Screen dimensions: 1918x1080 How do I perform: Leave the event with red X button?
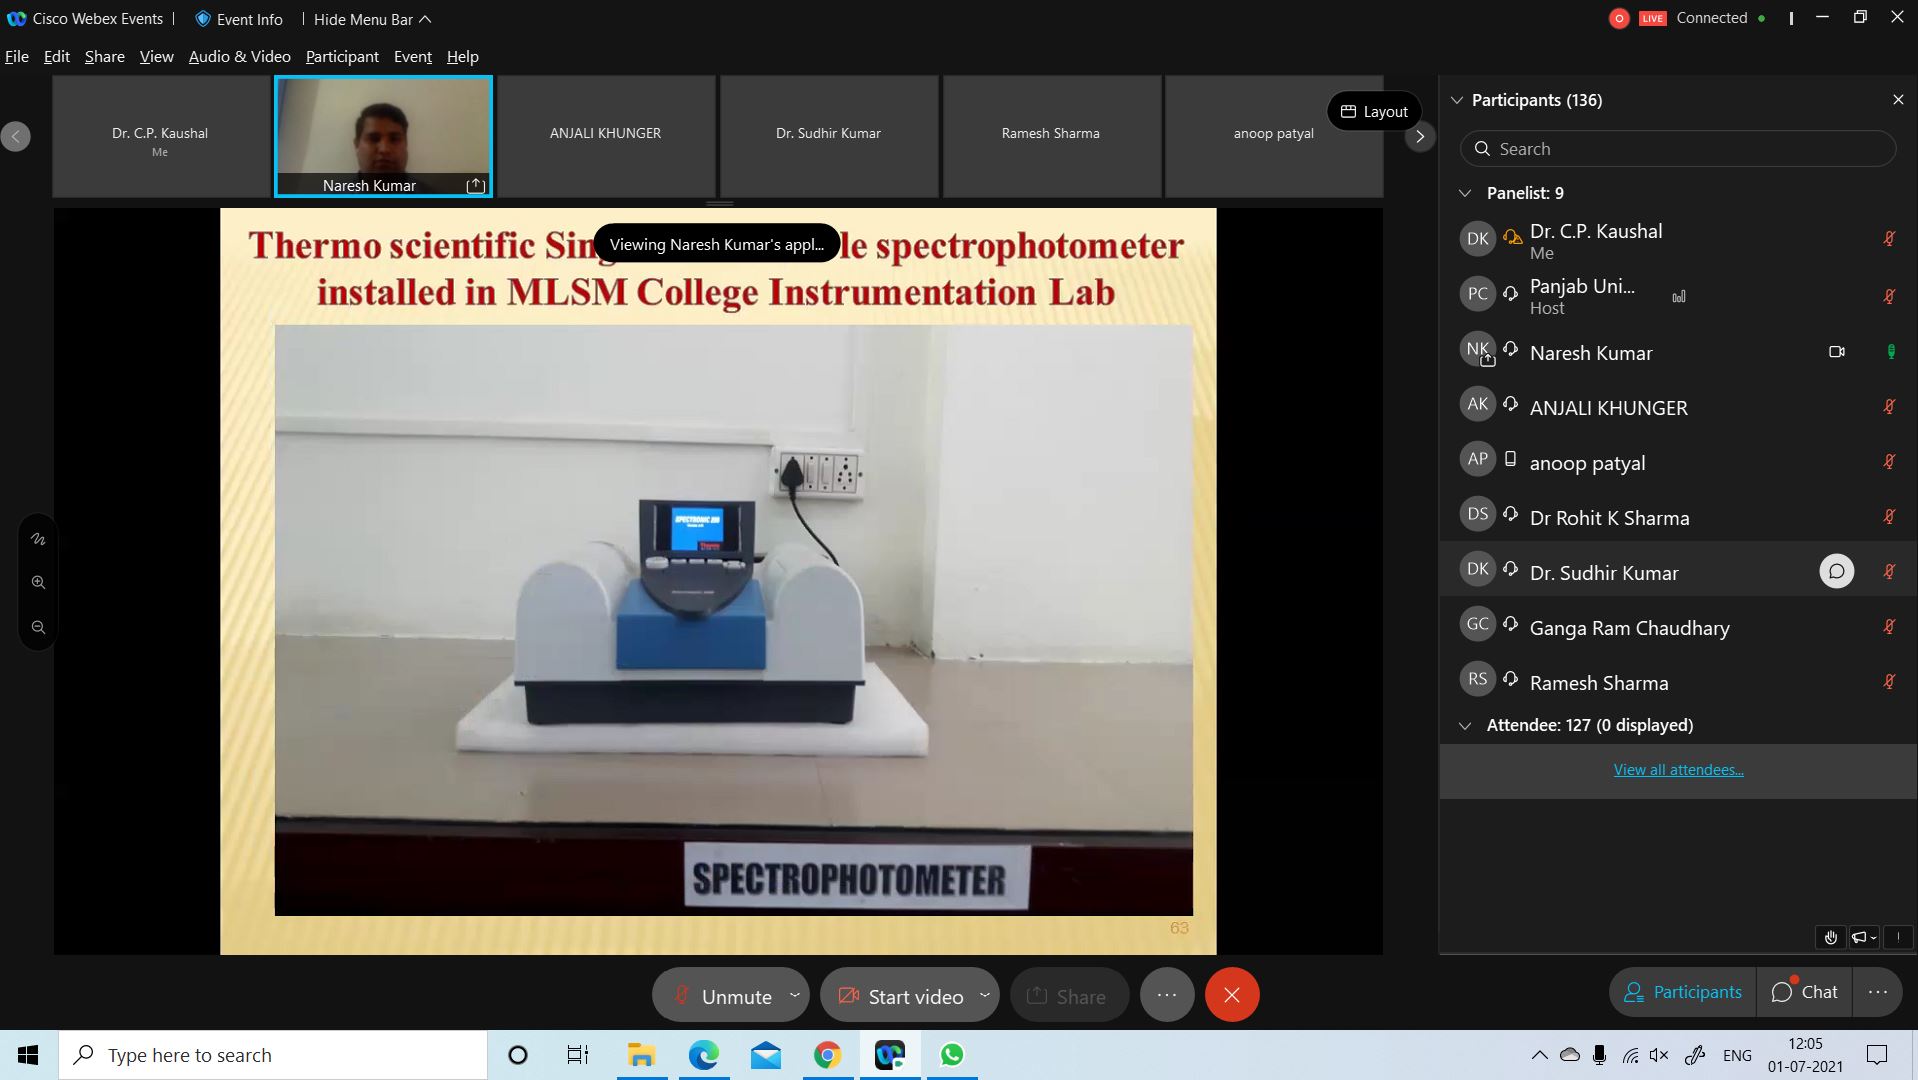[1232, 995]
